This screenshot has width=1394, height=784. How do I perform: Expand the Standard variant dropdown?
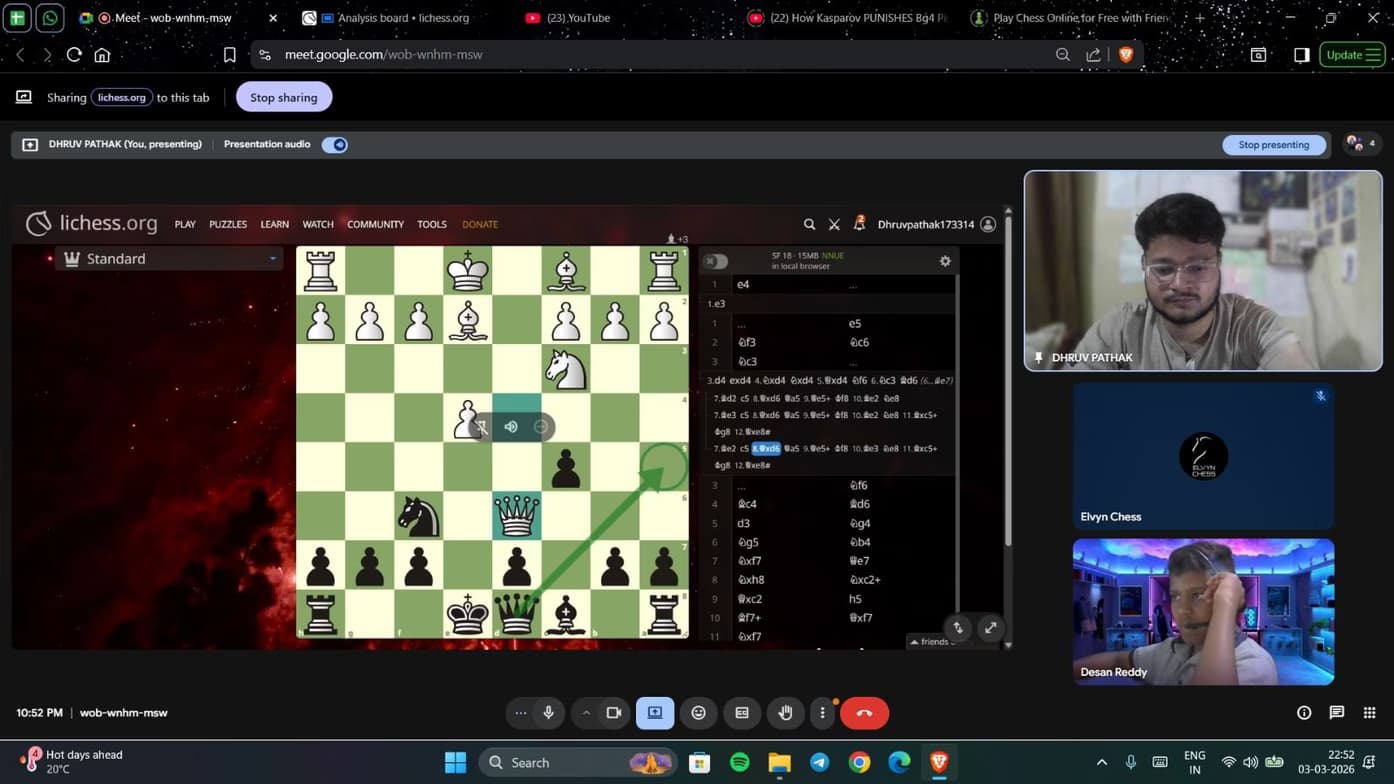pyautogui.click(x=272, y=259)
